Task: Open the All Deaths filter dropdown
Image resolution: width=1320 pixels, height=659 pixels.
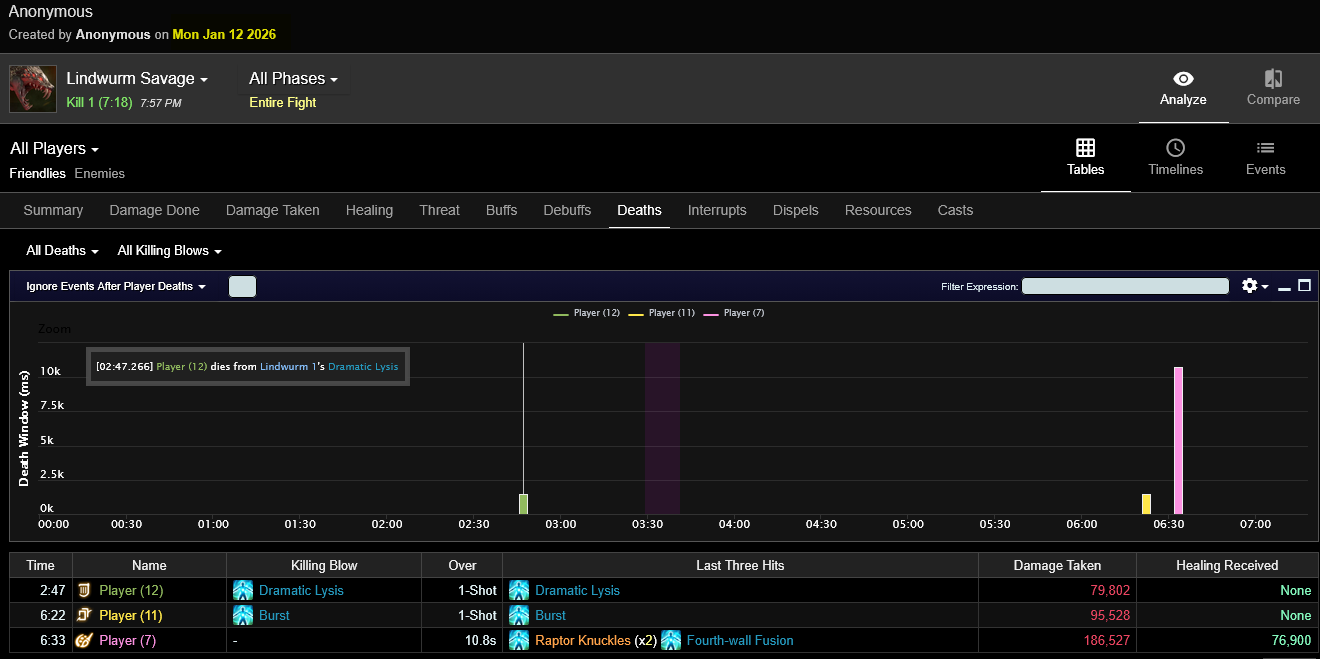Action: tap(63, 251)
